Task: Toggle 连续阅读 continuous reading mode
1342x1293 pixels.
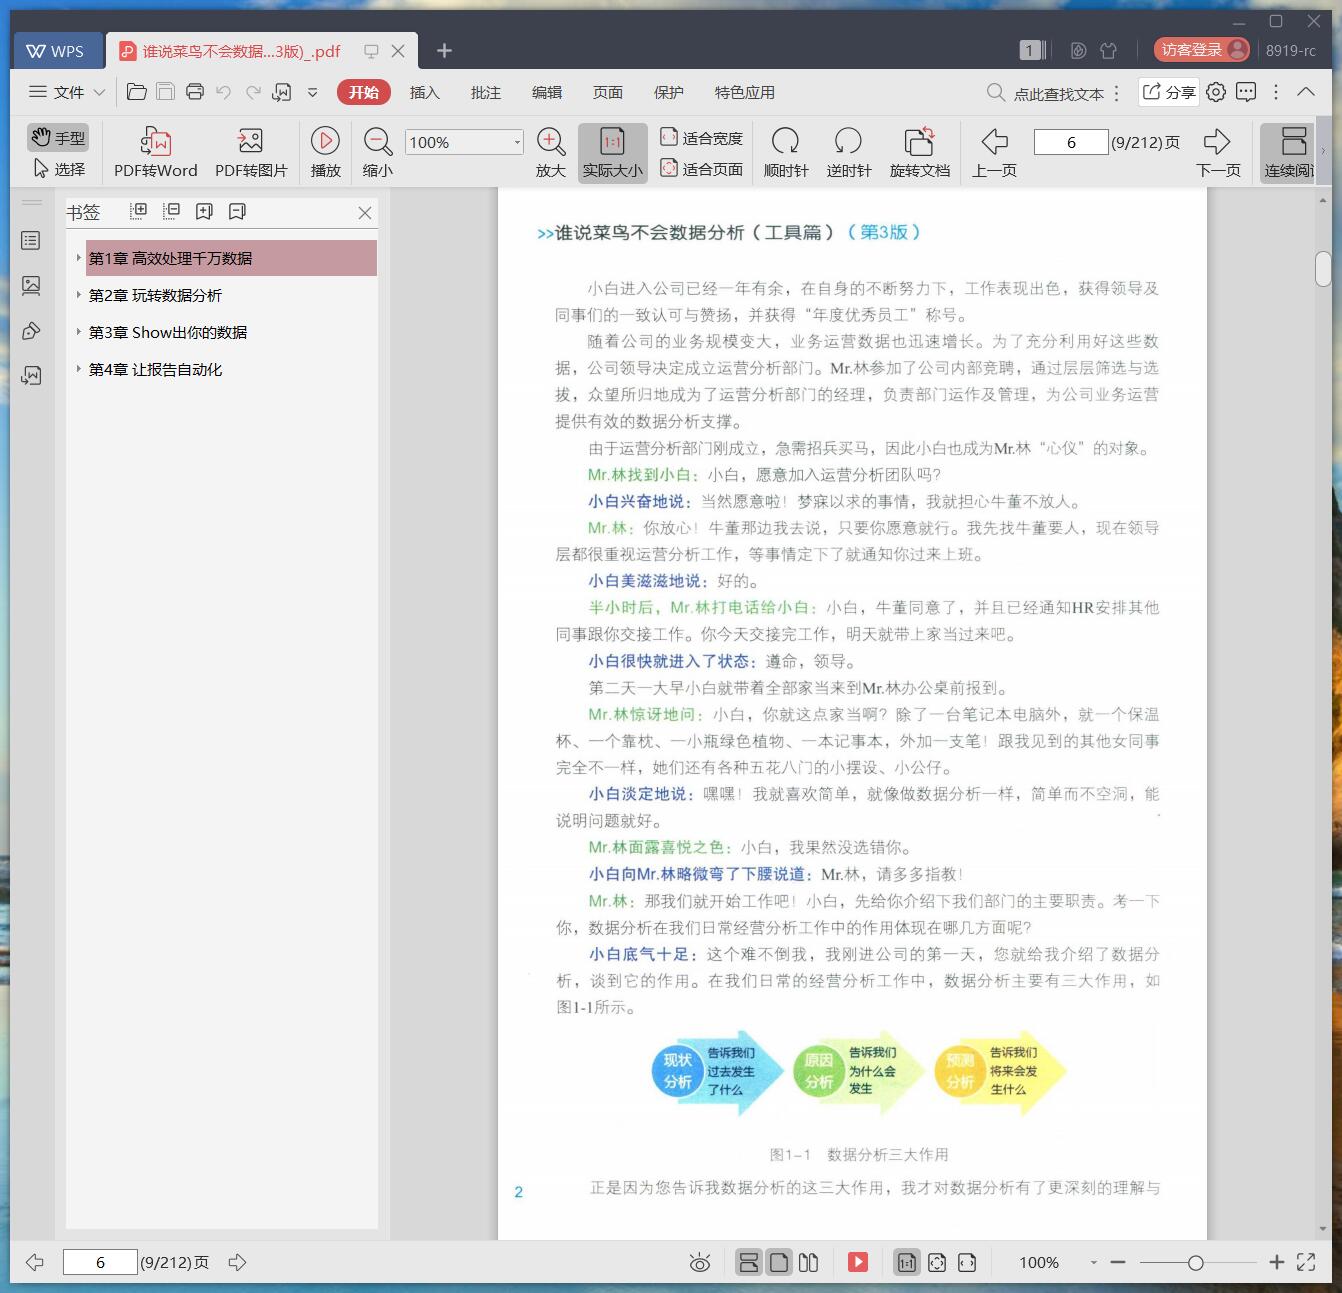Action: [x=1290, y=153]
